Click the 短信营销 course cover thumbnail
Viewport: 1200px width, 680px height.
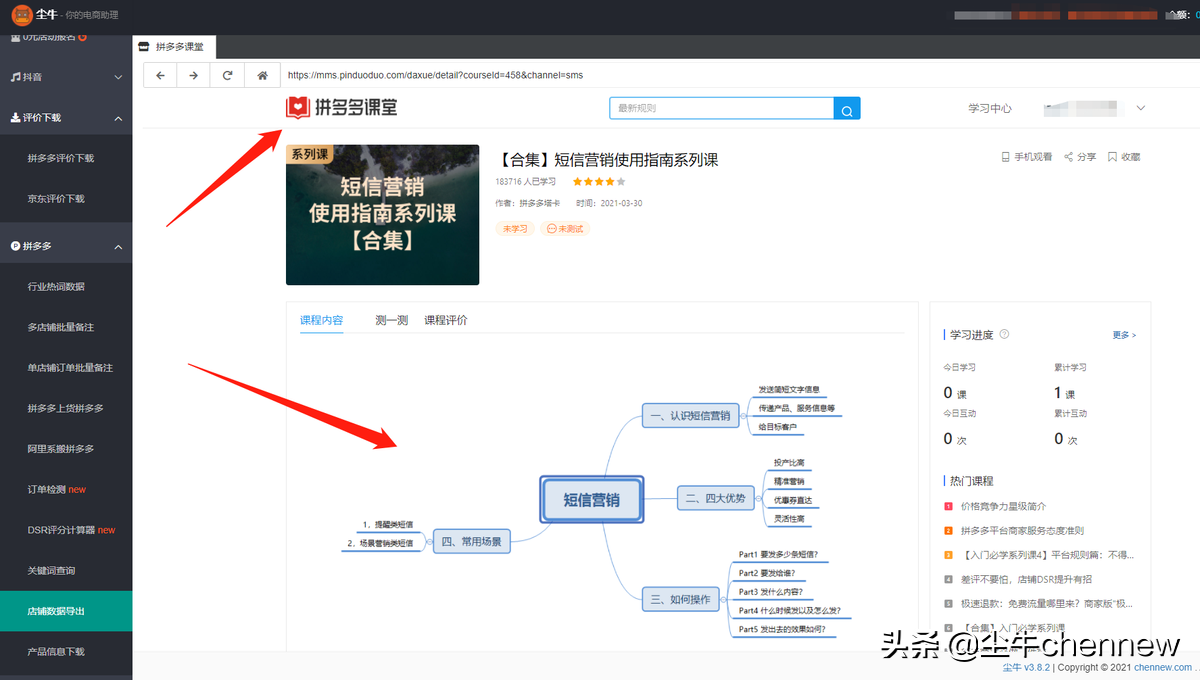click(382, 215)
